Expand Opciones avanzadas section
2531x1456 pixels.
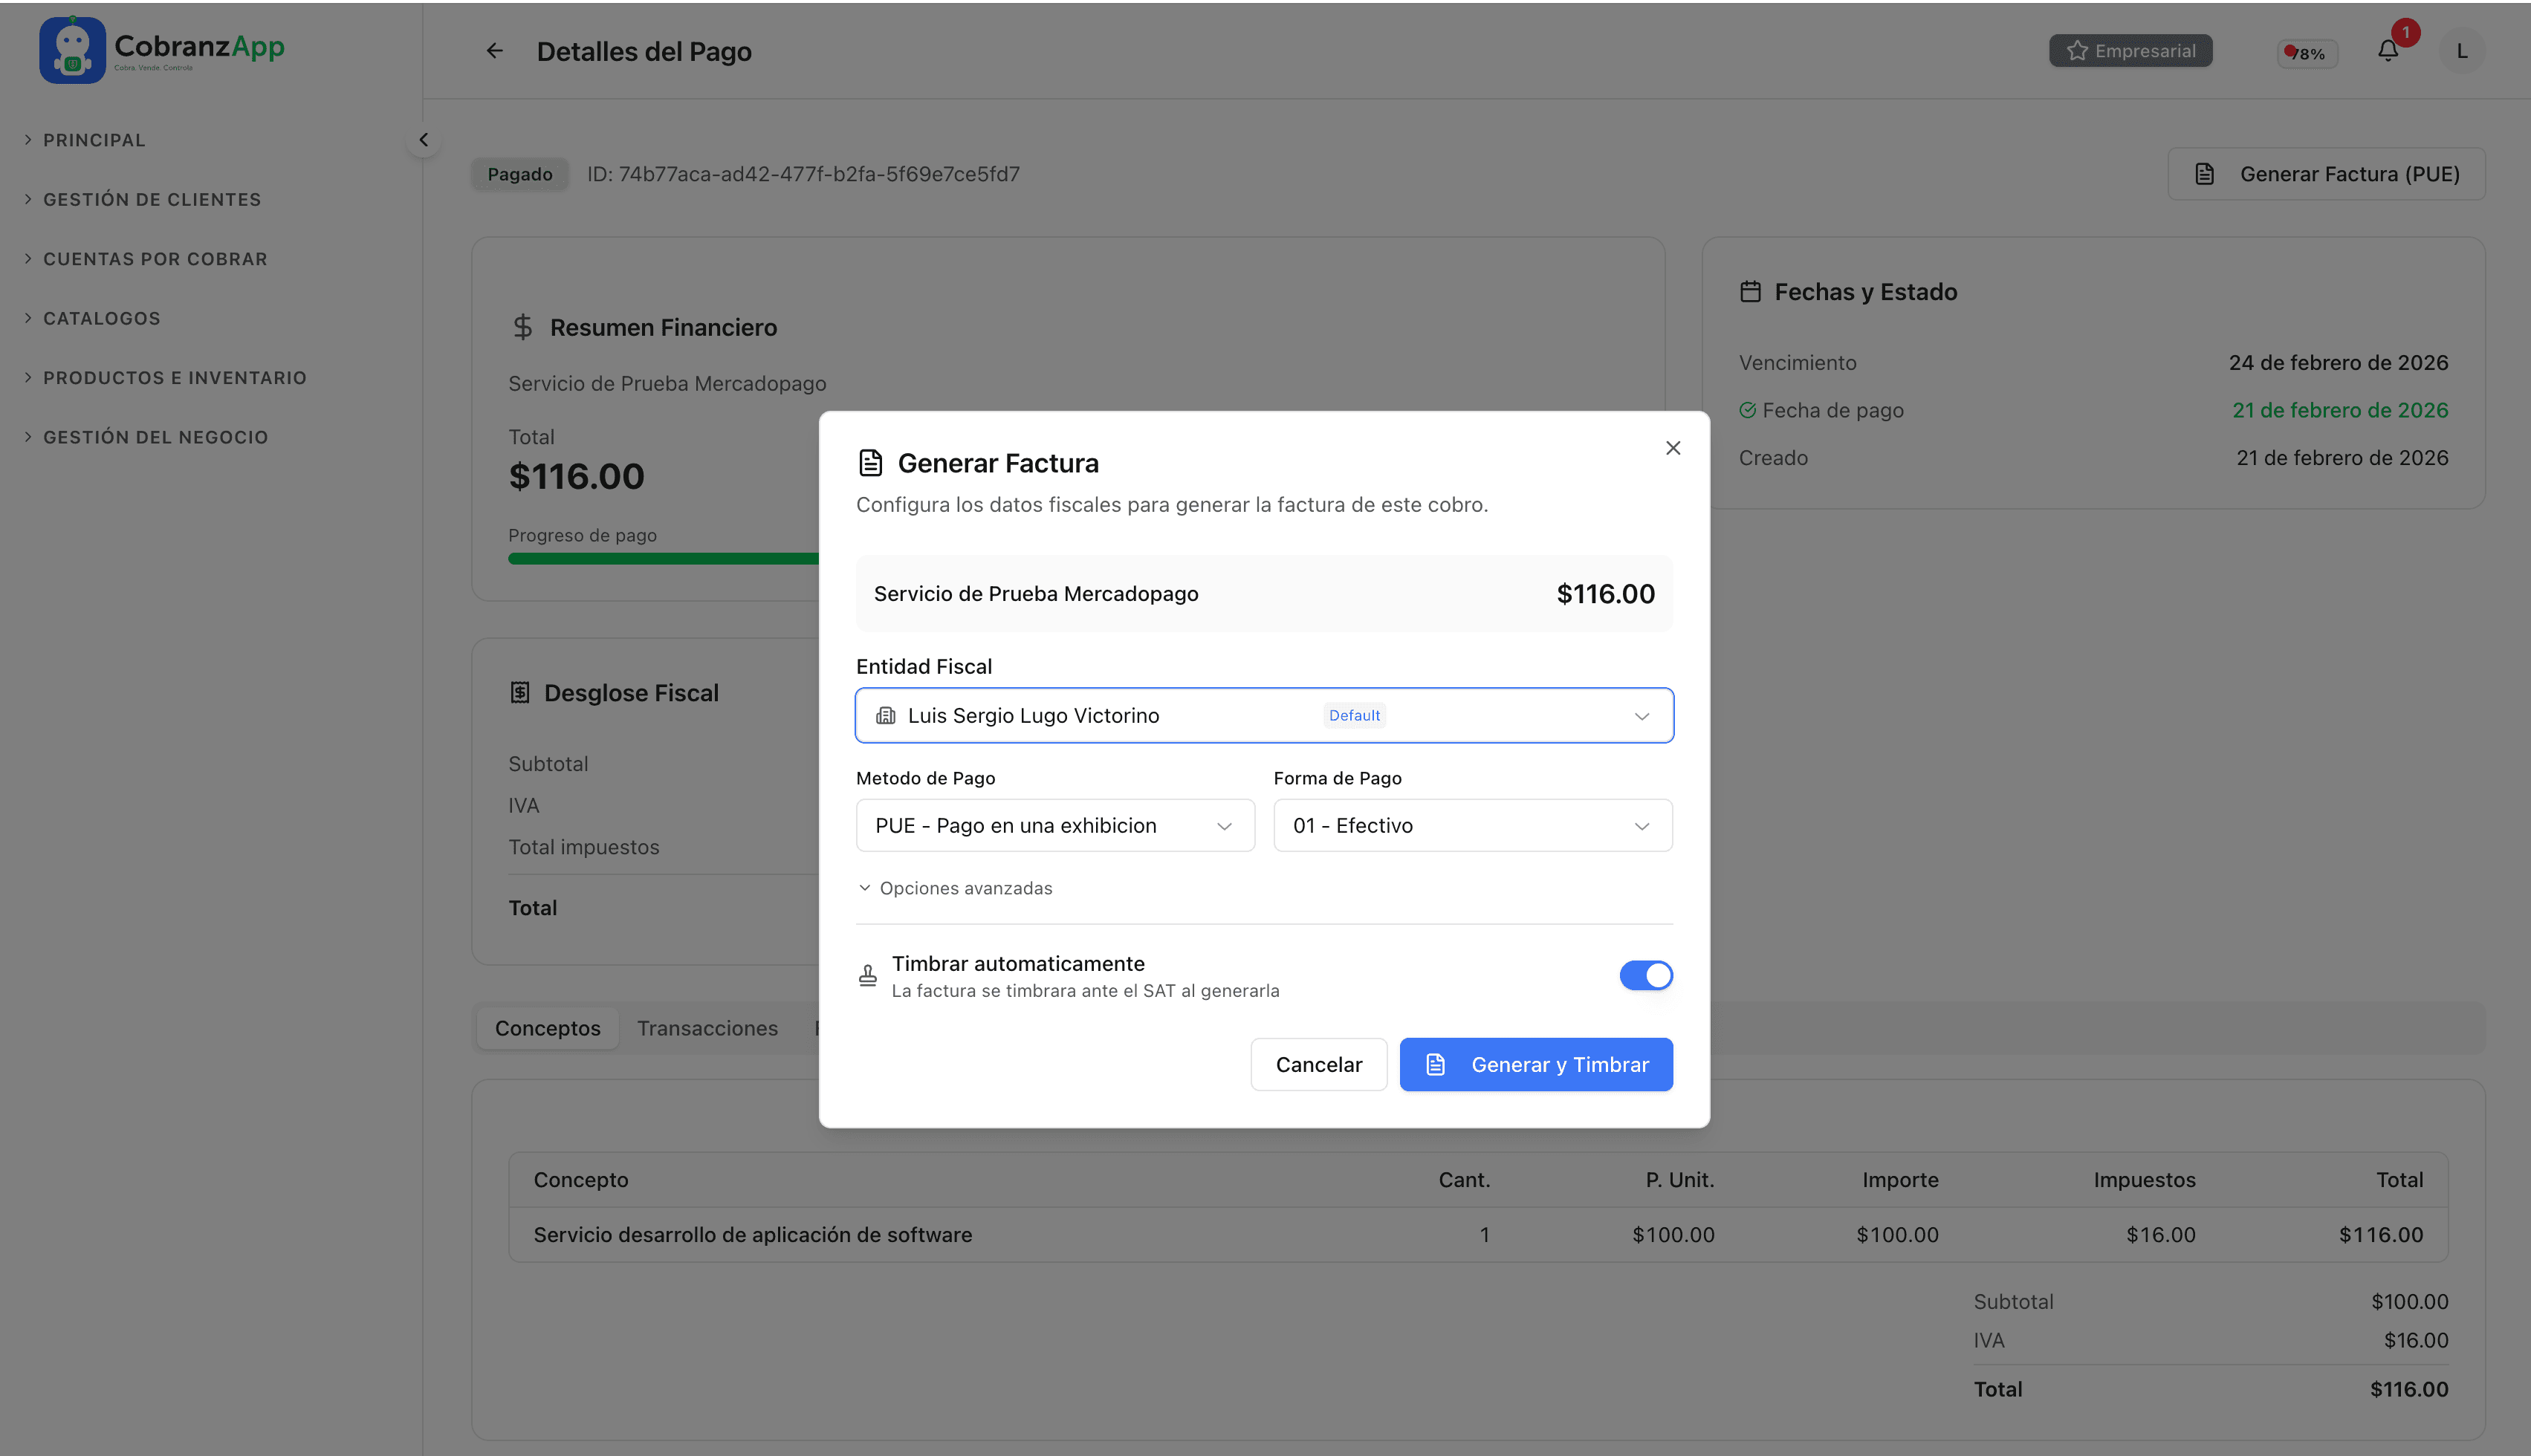[x=955, y=888]
